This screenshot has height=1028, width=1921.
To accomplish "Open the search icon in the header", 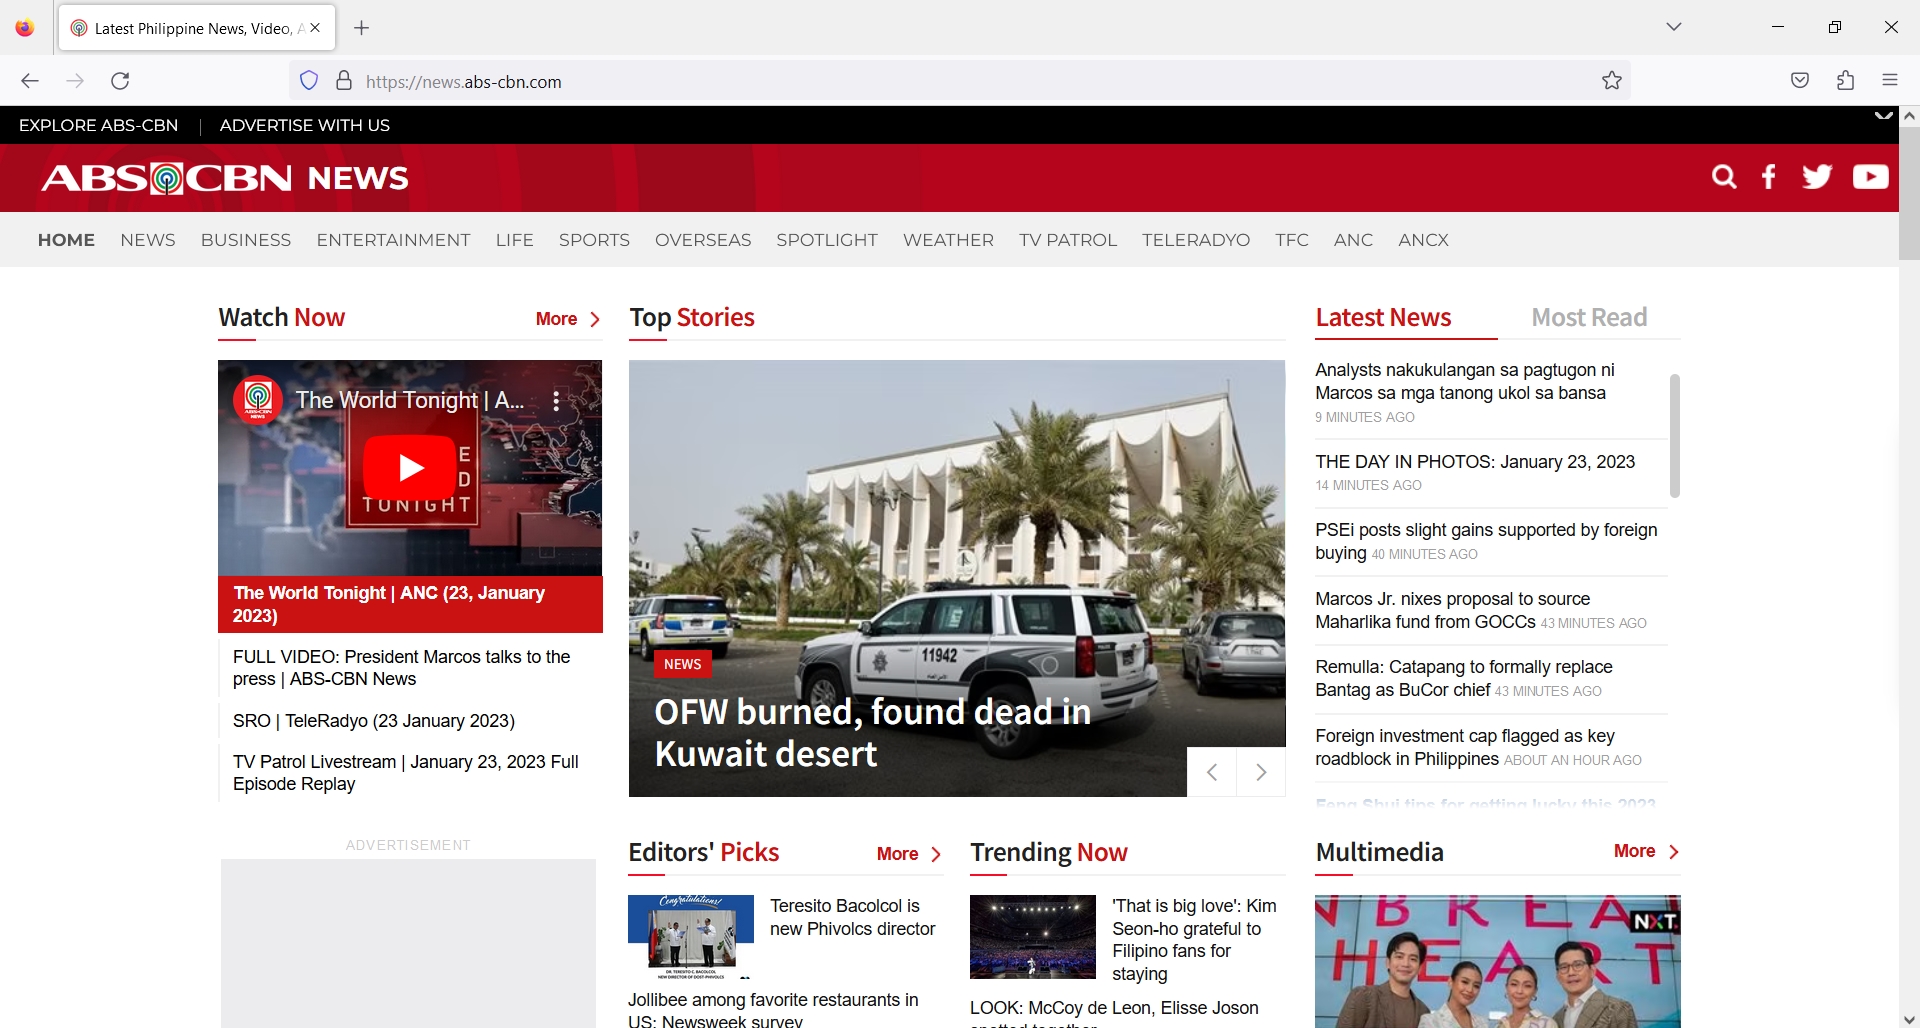I will point(1724,176).
